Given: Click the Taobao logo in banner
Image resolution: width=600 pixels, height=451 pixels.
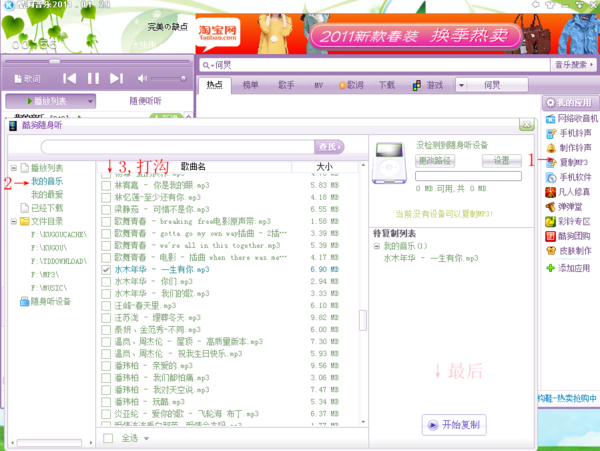Looking at the screenshot, I should pos(218,34).
